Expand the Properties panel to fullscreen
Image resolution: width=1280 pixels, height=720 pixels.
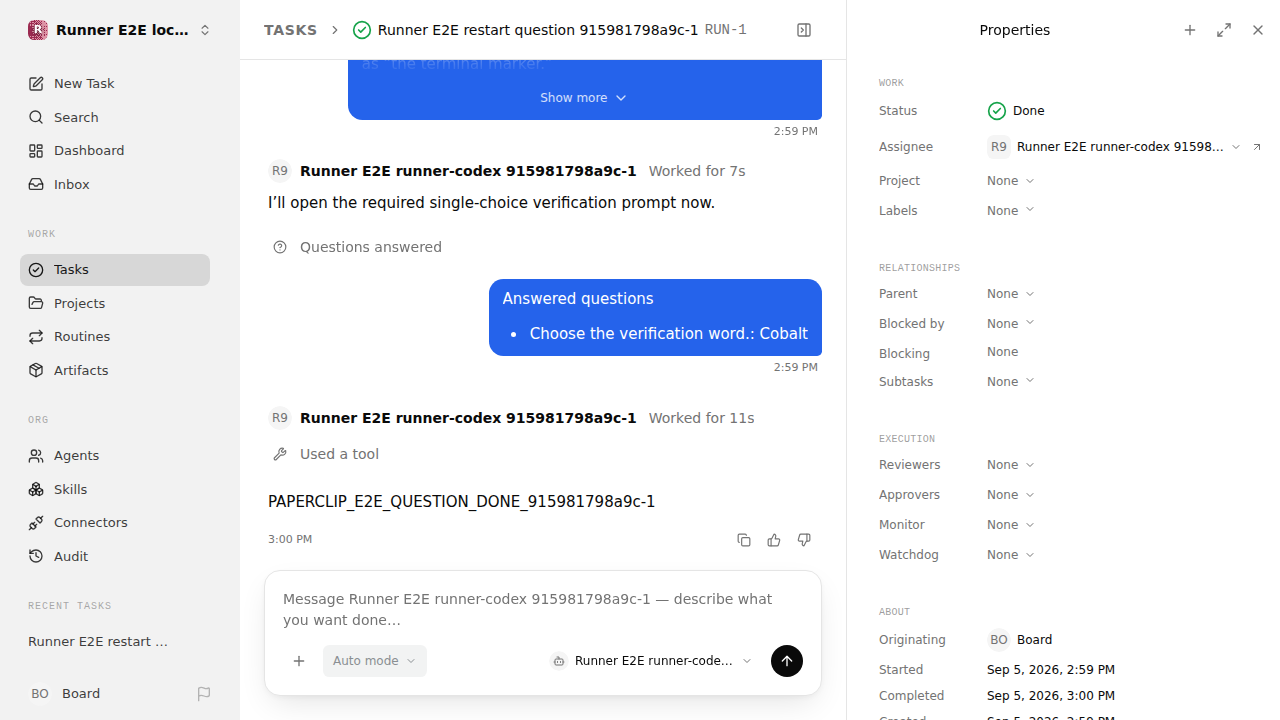point(1224,30)
